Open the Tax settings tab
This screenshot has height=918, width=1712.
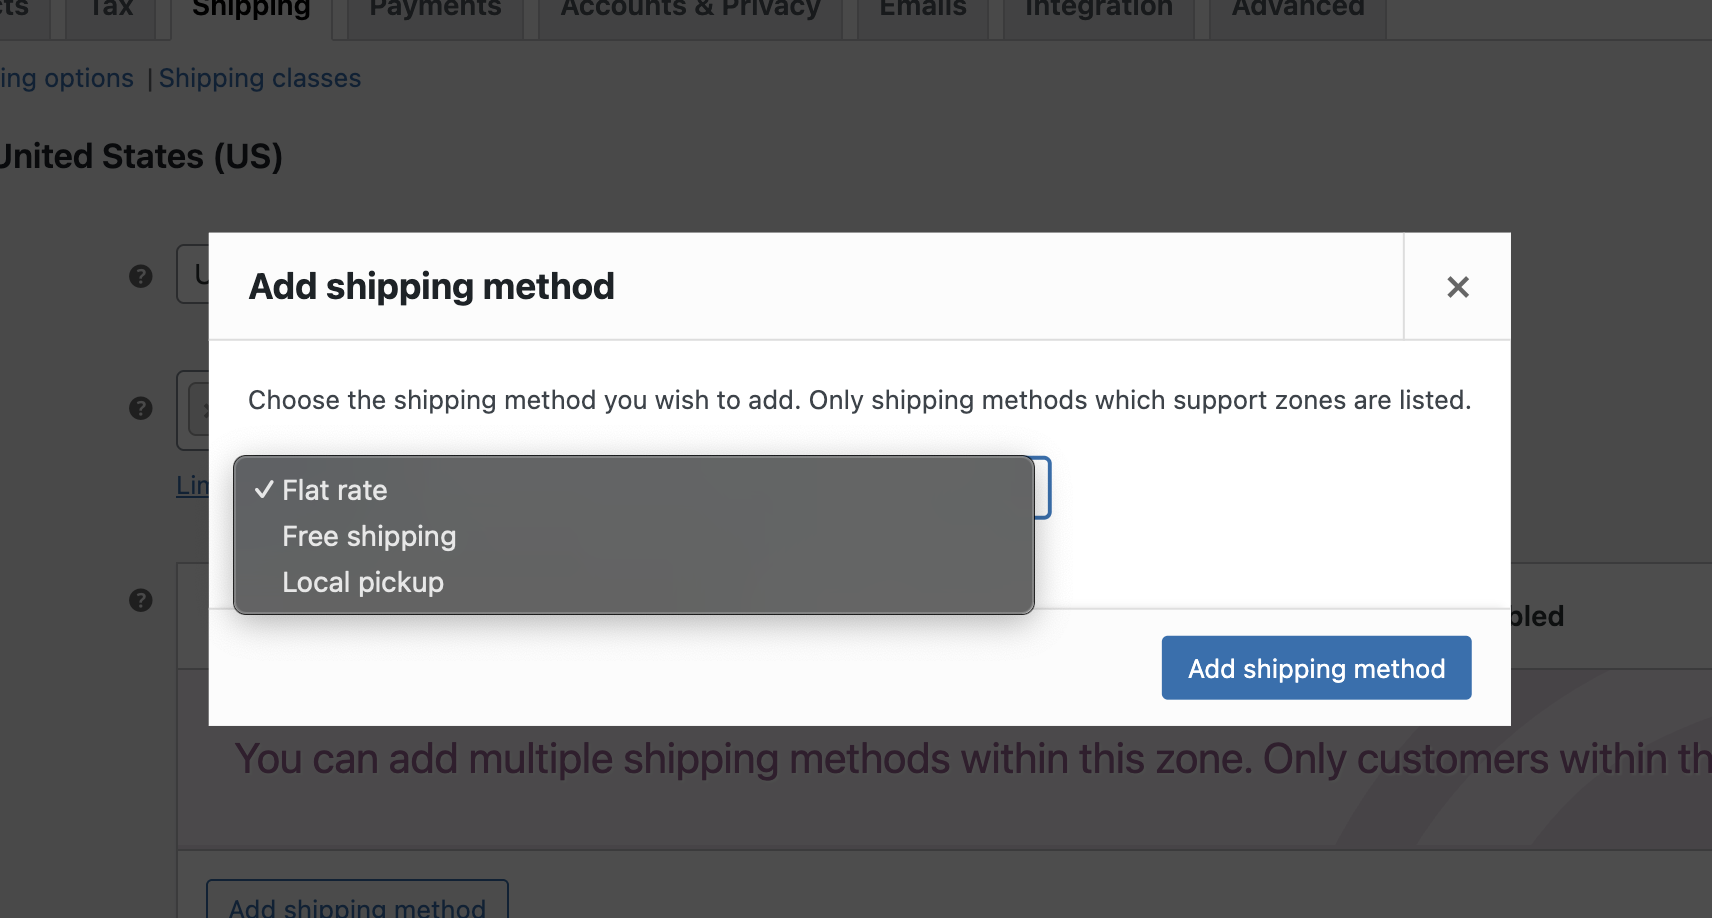[110, 10]
